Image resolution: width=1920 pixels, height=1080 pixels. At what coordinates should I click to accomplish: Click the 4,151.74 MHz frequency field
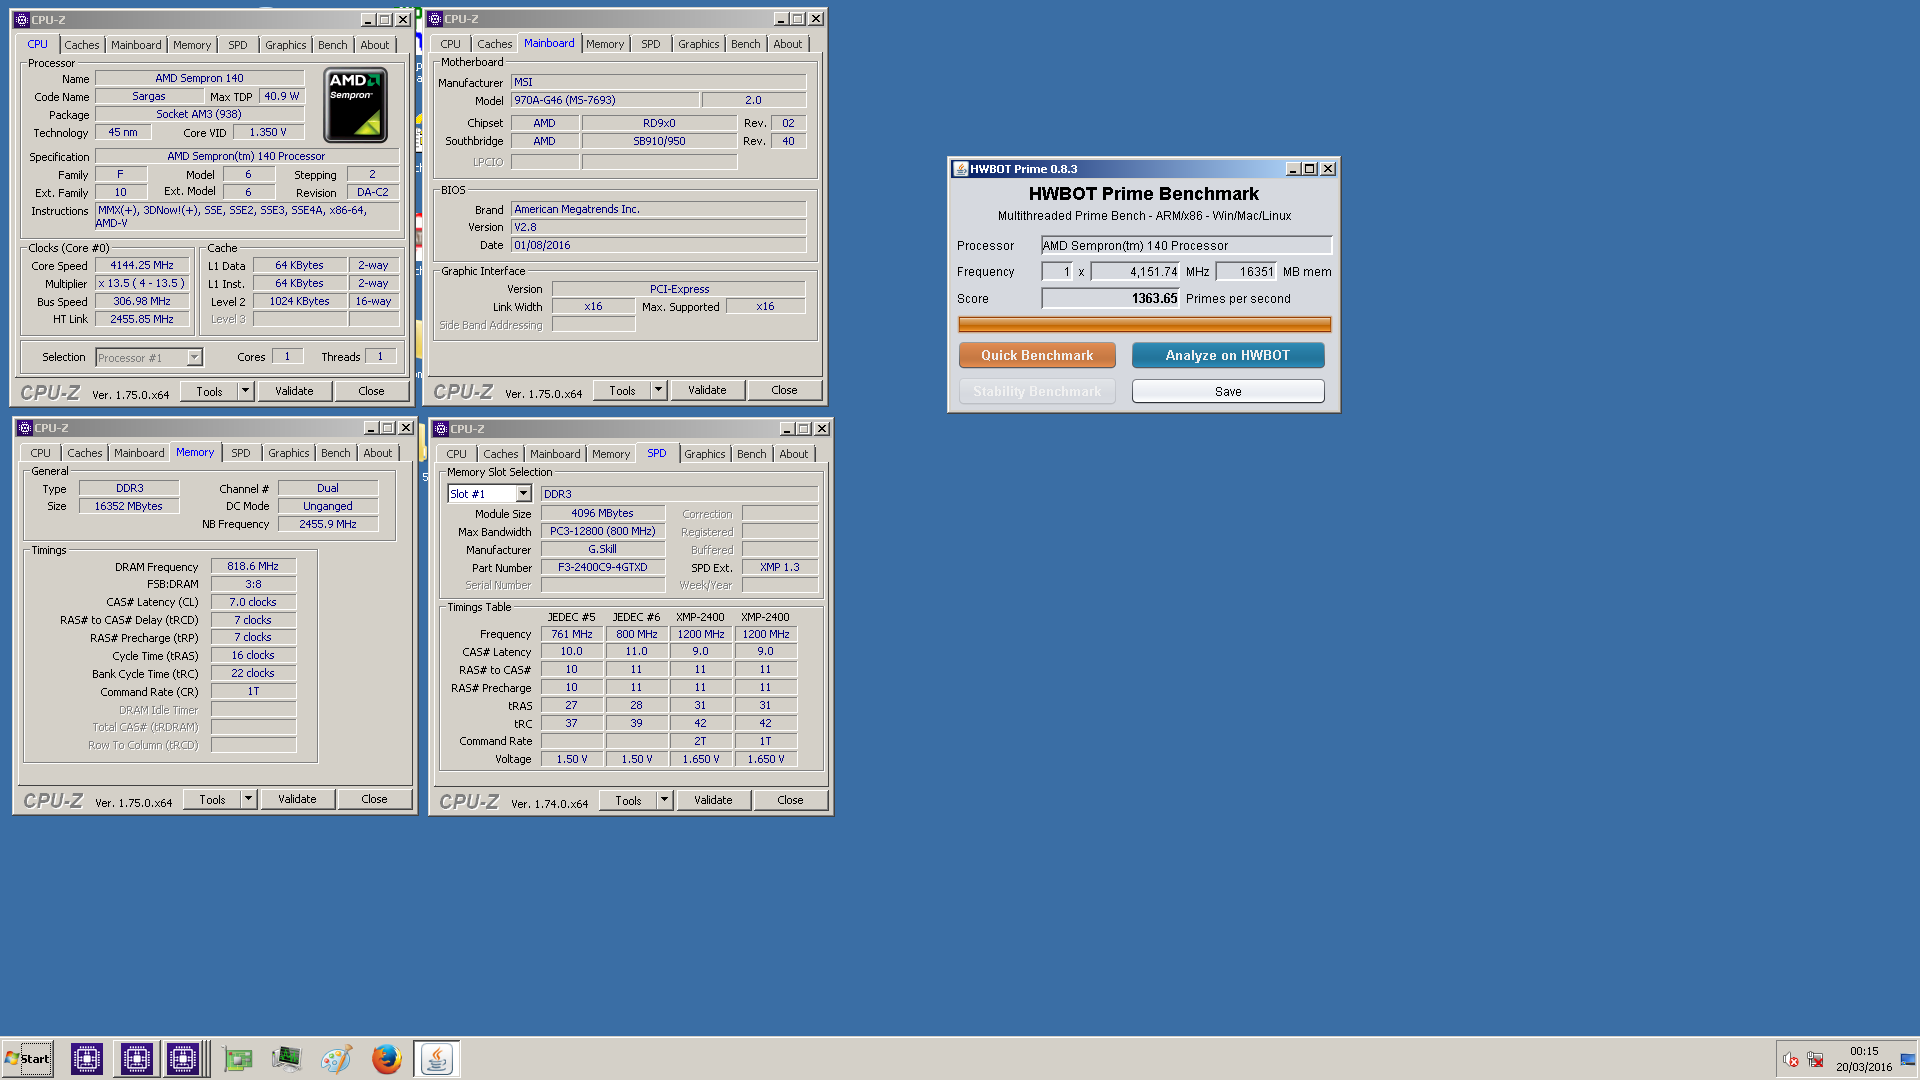(x=1136, y=271)
